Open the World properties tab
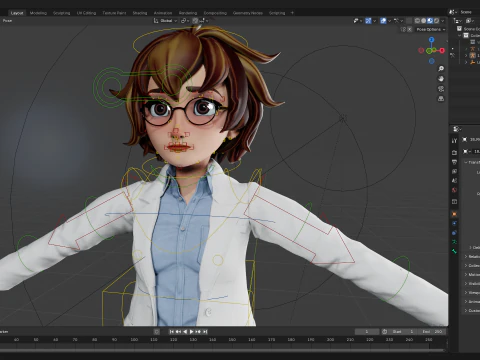The width and height of the screenshot is (480, 360). click(x=454, y=190)
